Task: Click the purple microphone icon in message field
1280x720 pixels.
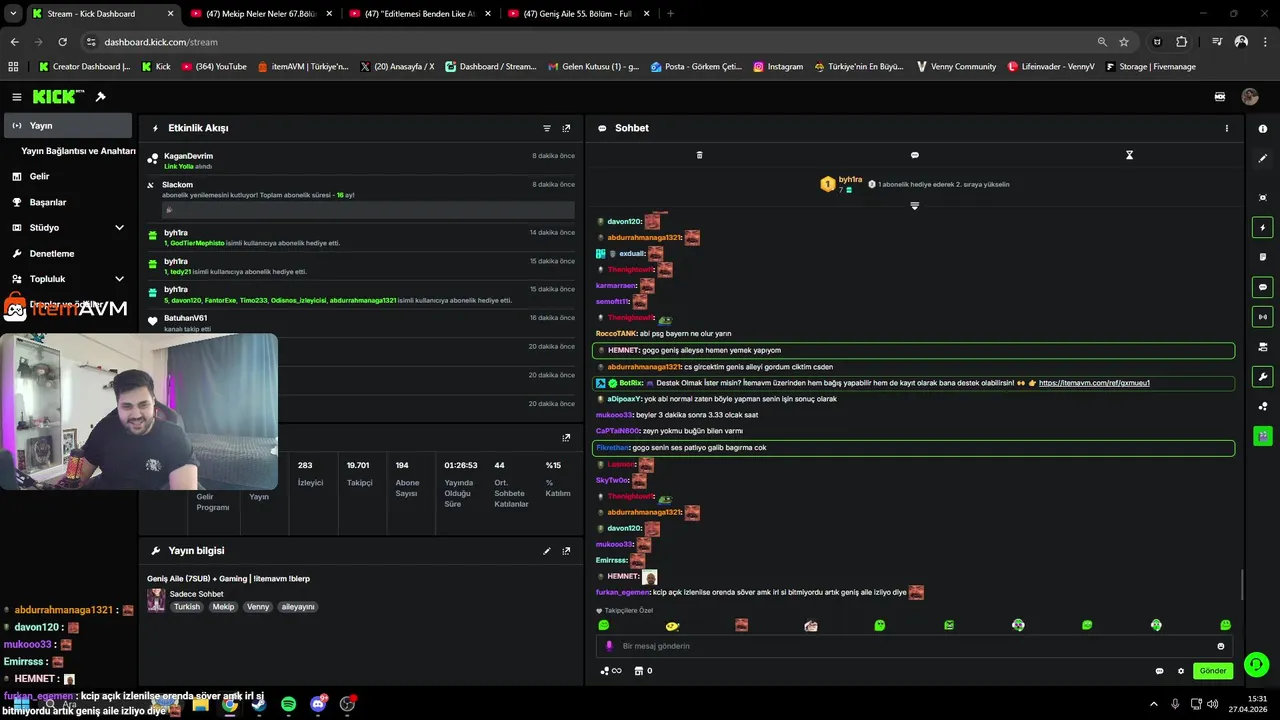Action: point(609,646)
